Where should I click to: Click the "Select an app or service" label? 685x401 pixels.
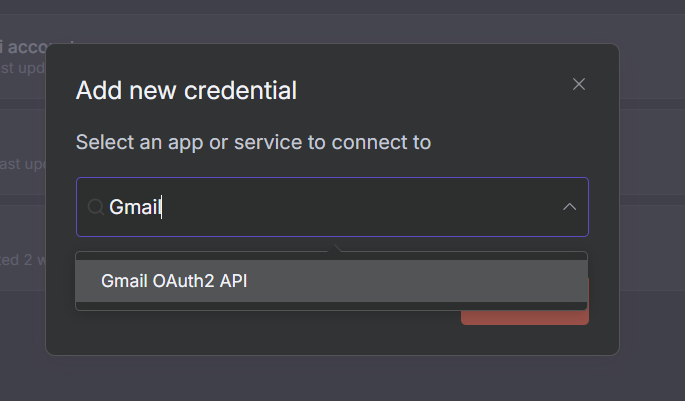tap(253, 142)
